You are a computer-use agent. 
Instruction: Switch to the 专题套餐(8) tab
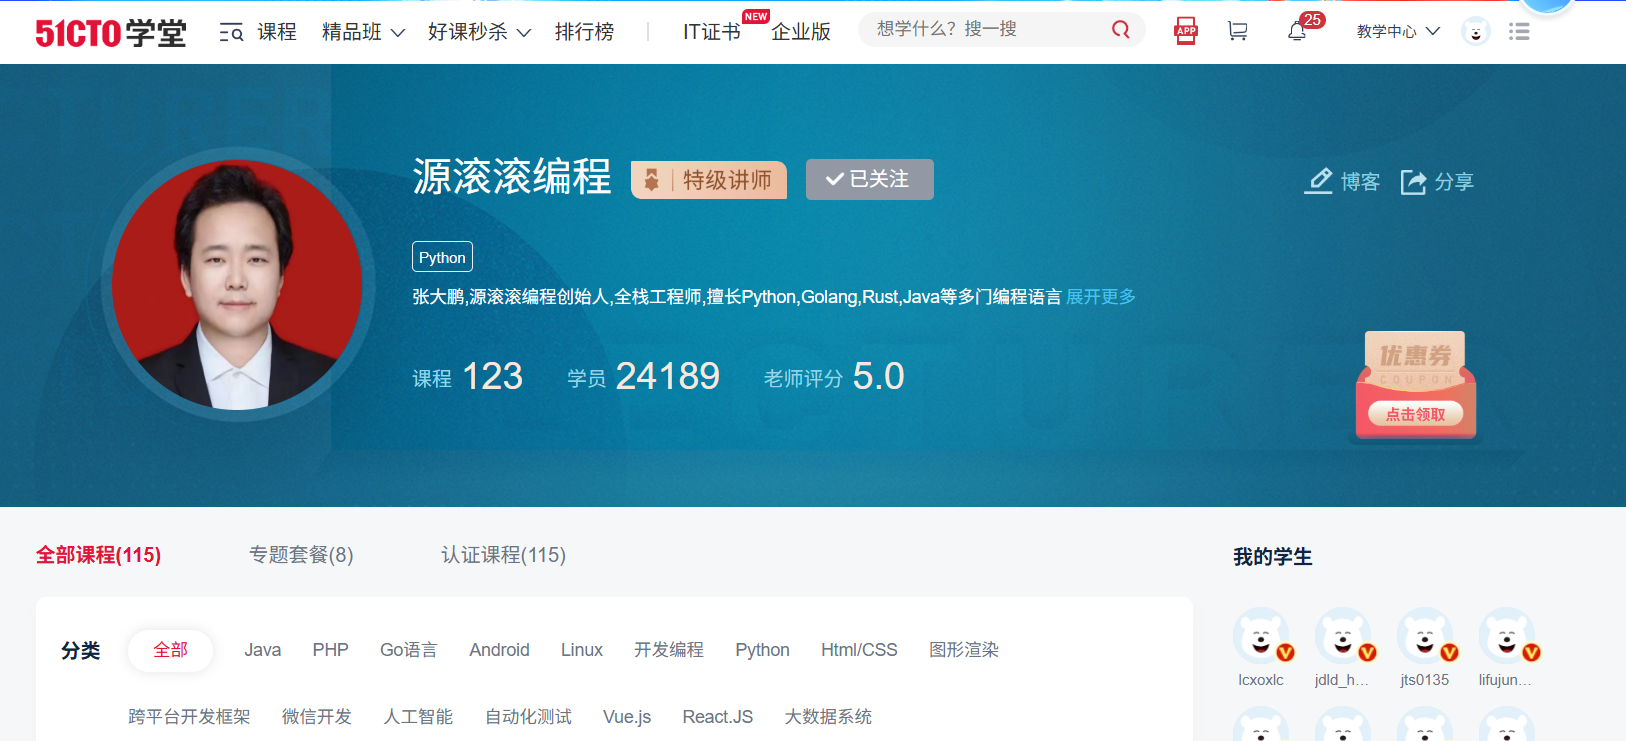[301, 555]
